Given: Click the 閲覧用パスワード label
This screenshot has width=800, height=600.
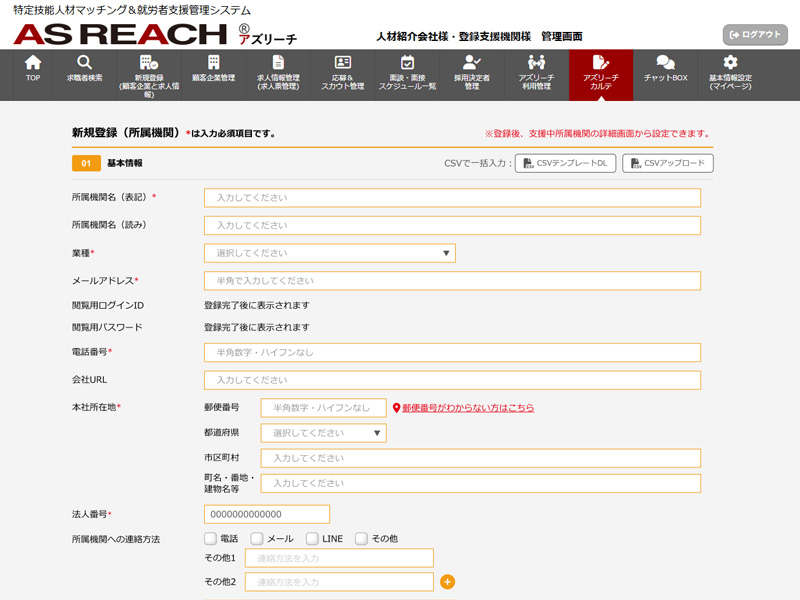Looking at the screenshot, I should [x=107, y=327].
